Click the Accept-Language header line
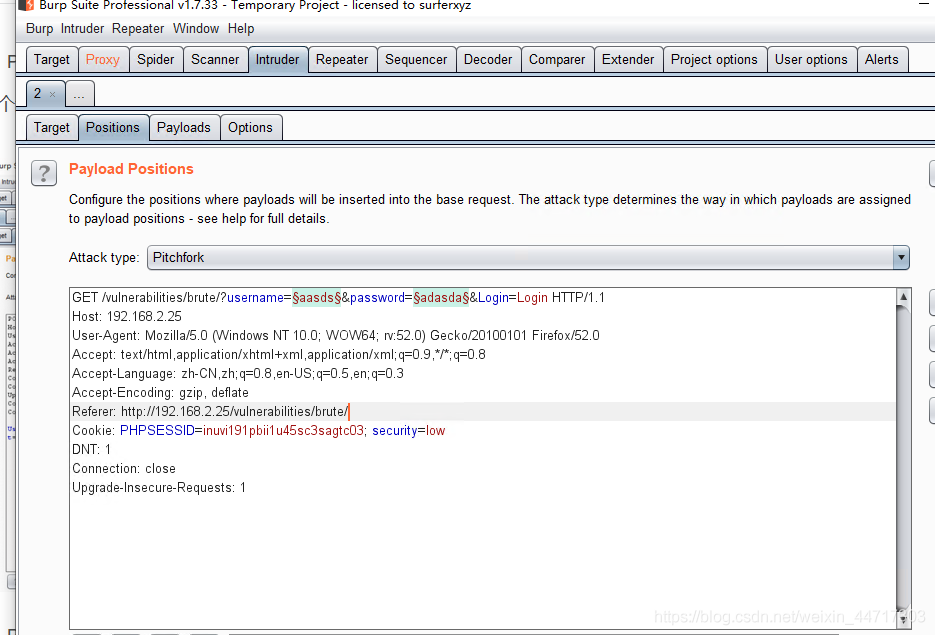The image size is (935, 635). tap(238, 374)
